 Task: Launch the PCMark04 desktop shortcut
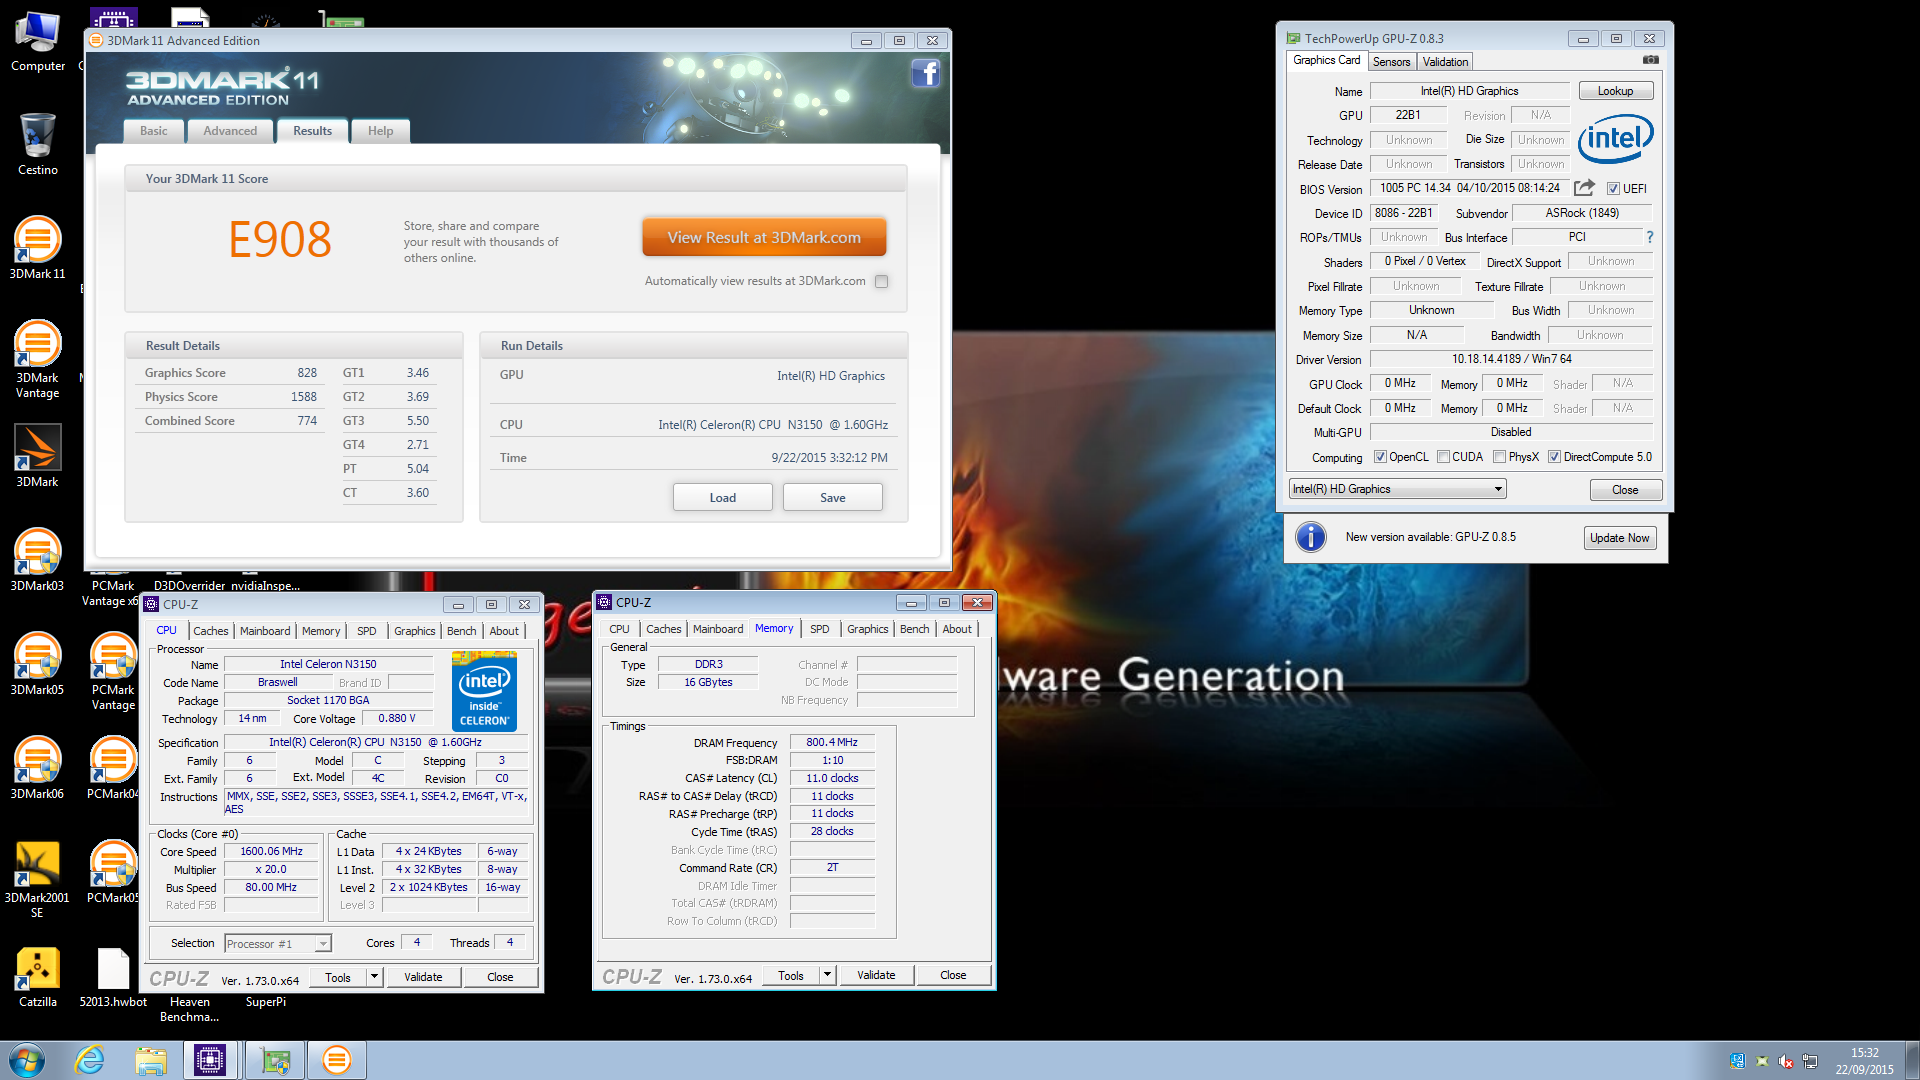click(x=113, y=767)
